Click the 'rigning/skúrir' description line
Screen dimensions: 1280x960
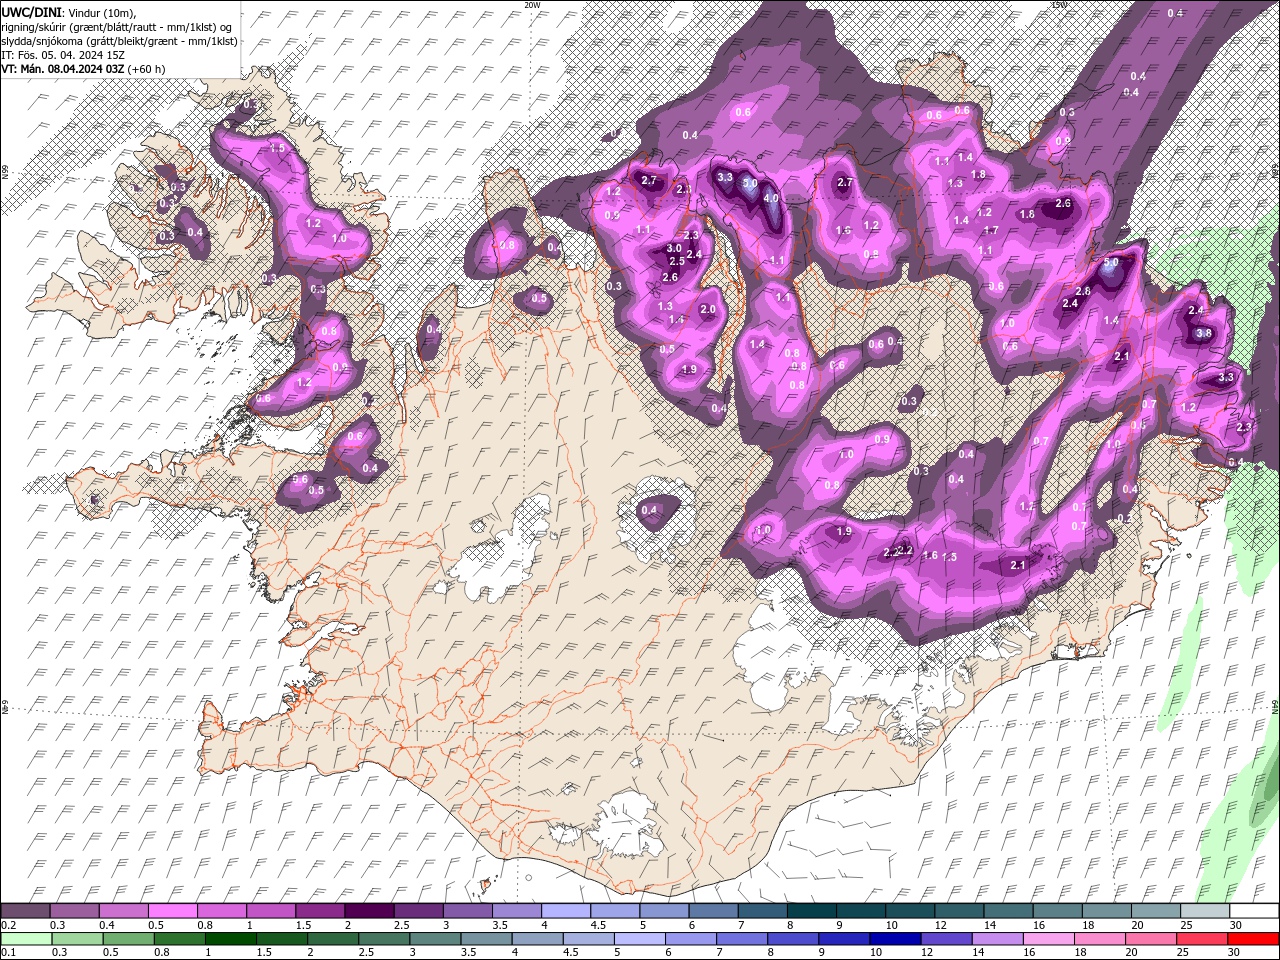point(117,27)
